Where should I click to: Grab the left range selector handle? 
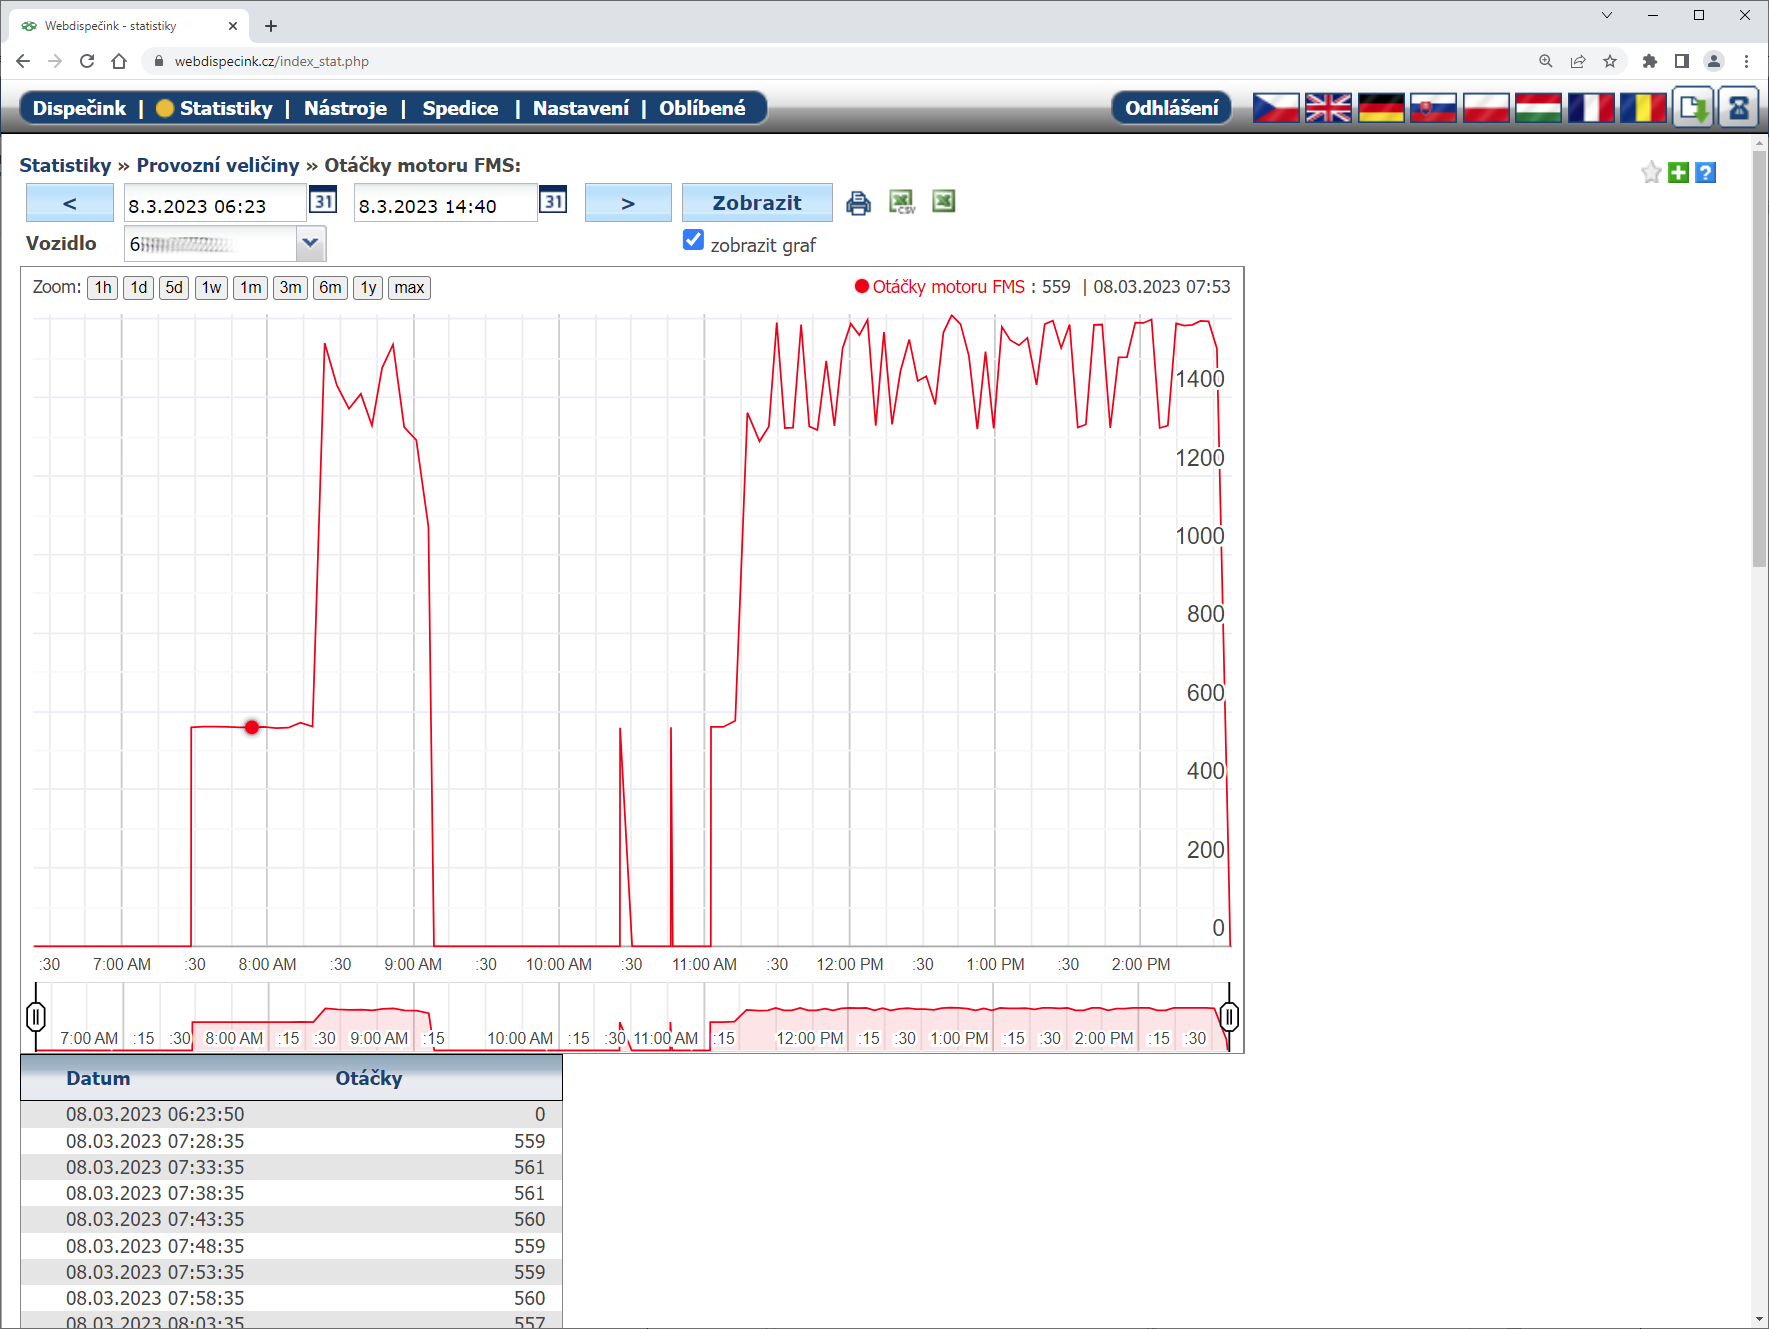(36, 1017)
